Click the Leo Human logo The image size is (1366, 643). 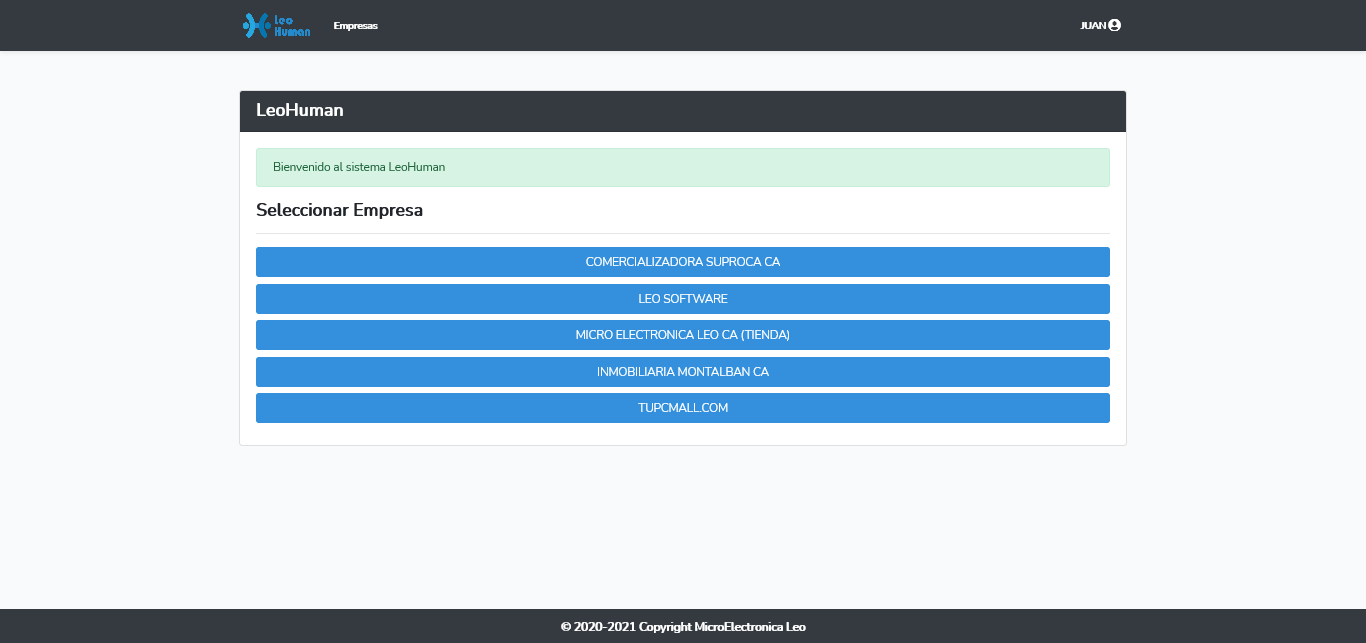tap(277, 25)
